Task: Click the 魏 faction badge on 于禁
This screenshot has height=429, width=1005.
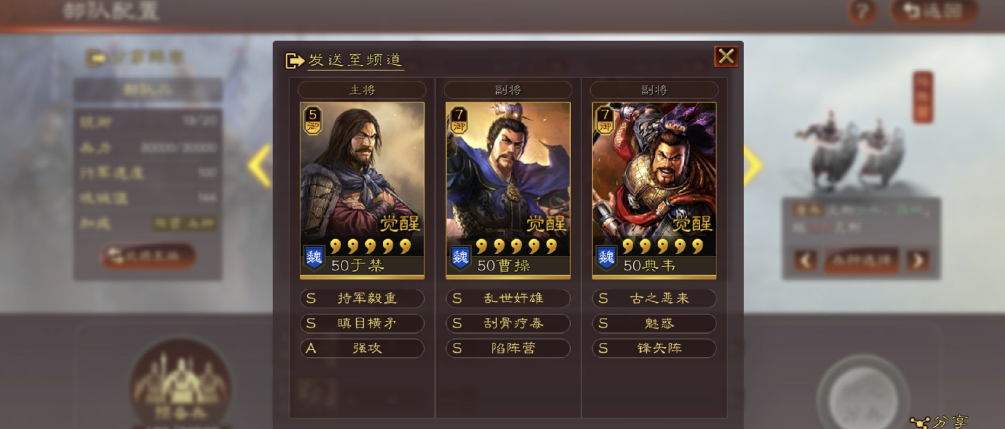Action: pyautogui.click(x=311, y=258)
